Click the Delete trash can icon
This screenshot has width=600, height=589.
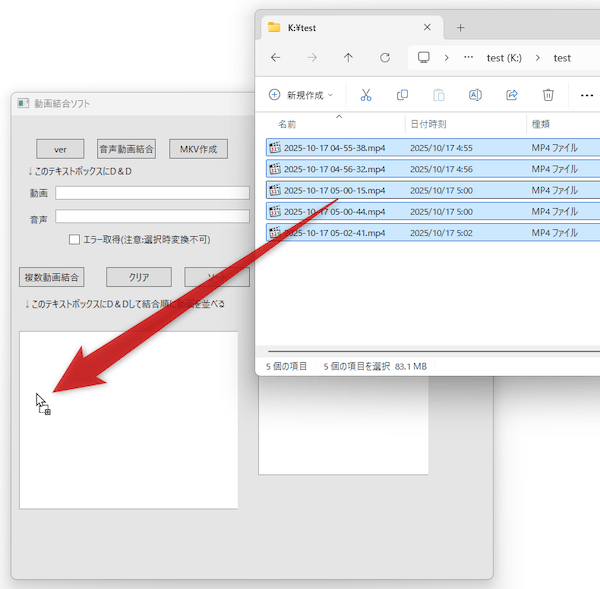click(x=548, y=95)
